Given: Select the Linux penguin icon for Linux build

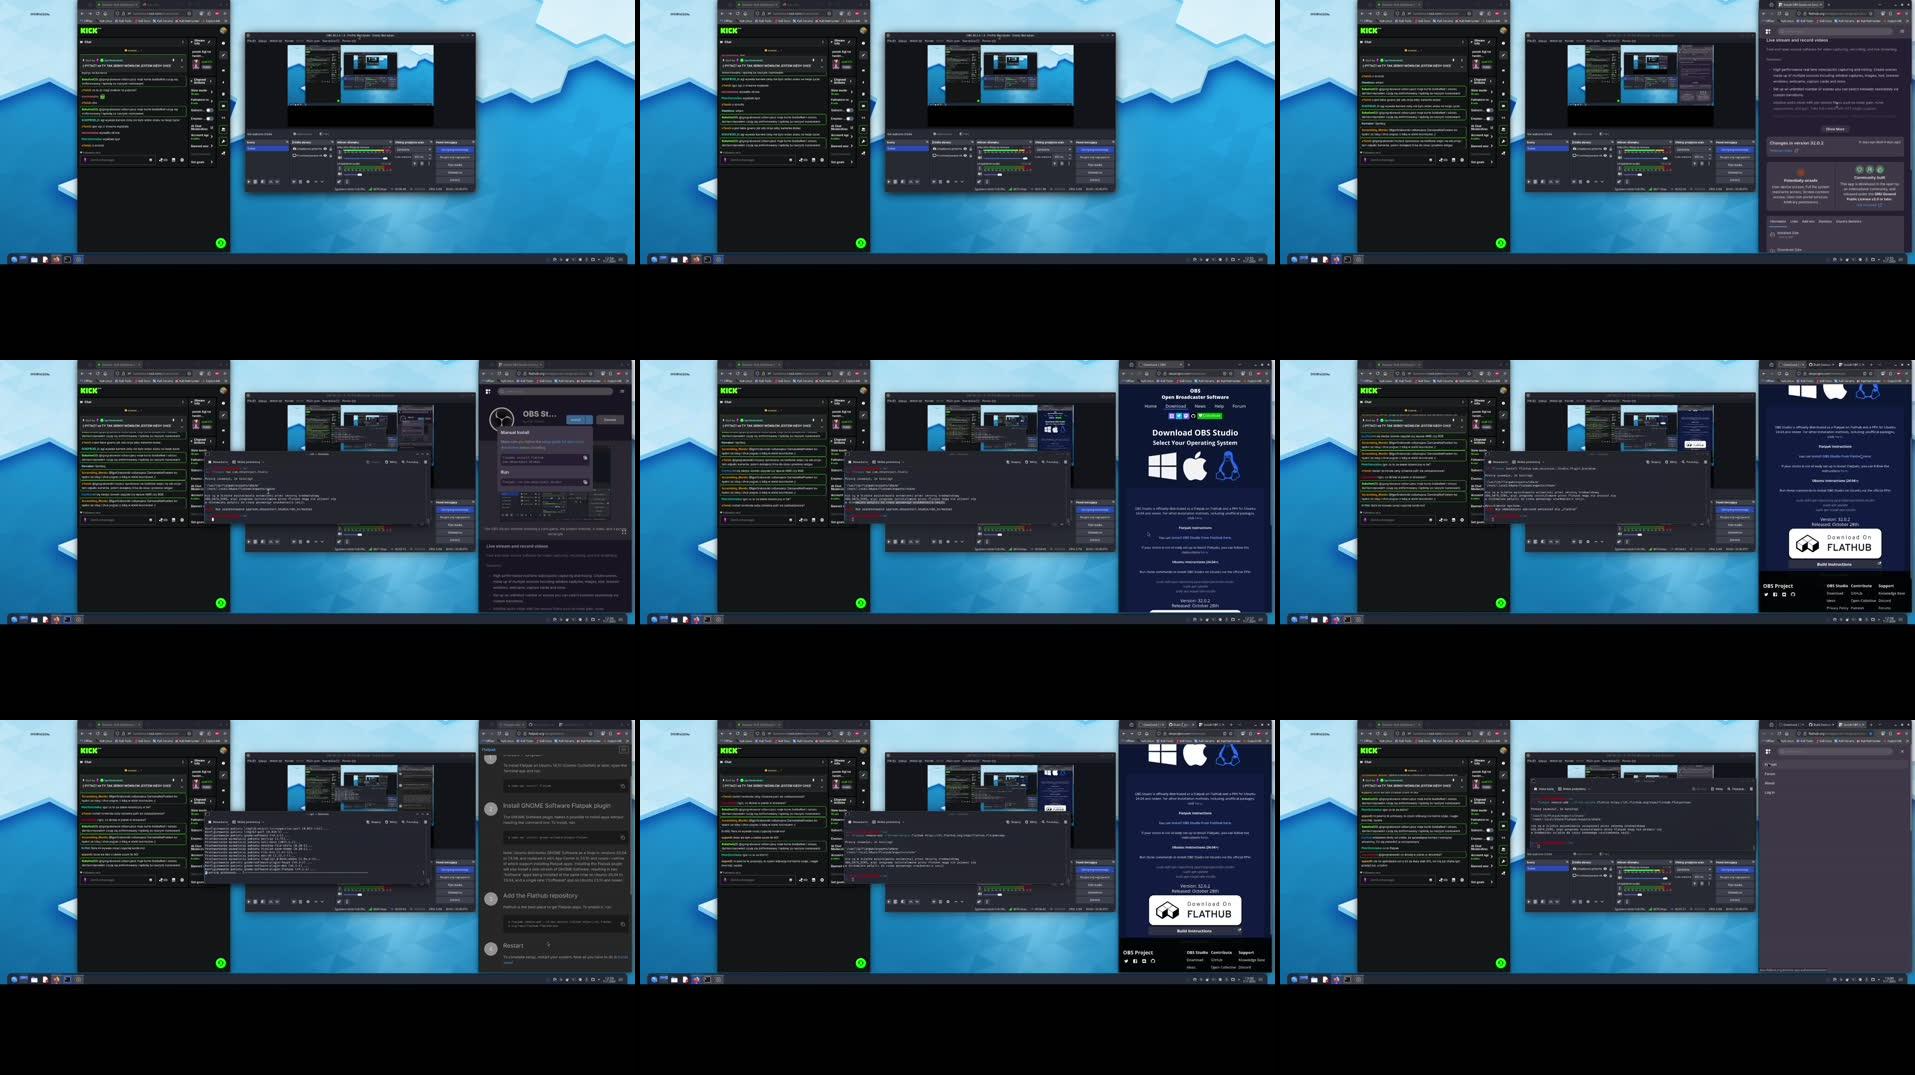Looking at the screenshot, I should pyautogui.click(x=1229, y=465).
